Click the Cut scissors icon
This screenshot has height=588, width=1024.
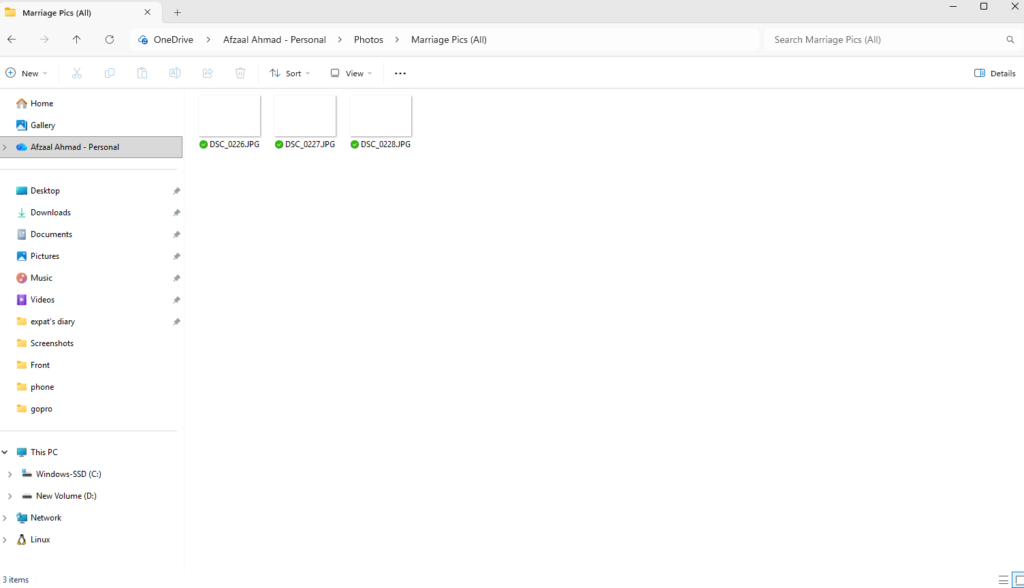tap(76, 73)
